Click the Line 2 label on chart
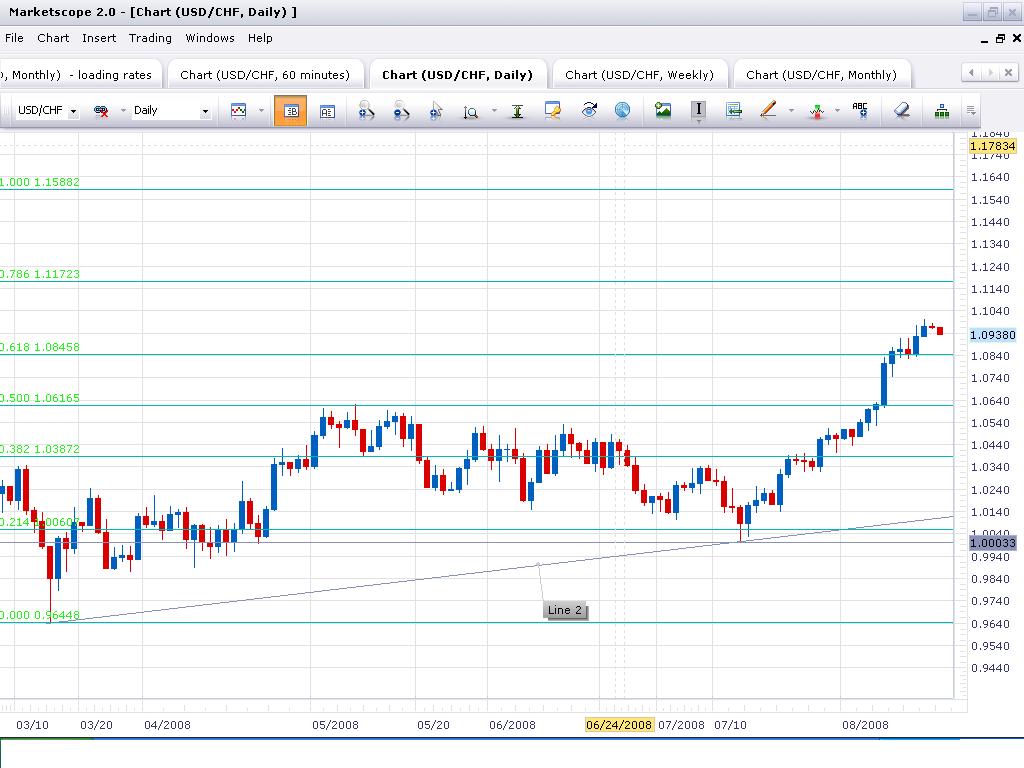 click(565, 610)
